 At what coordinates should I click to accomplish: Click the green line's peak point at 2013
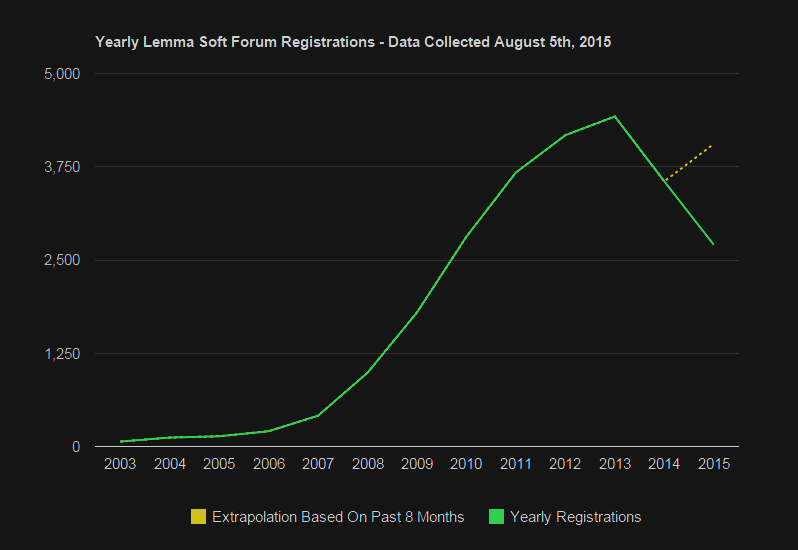(x=615, y=117)
